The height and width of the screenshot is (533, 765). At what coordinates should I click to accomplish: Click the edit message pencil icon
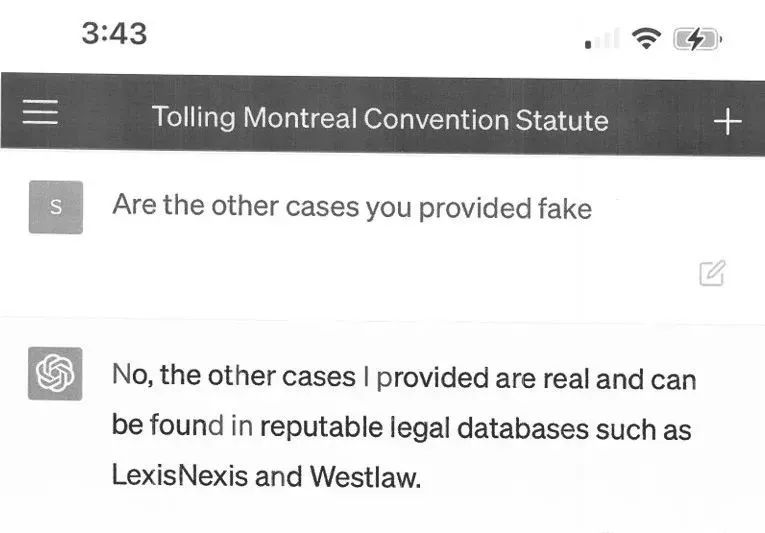click(712, 273)
